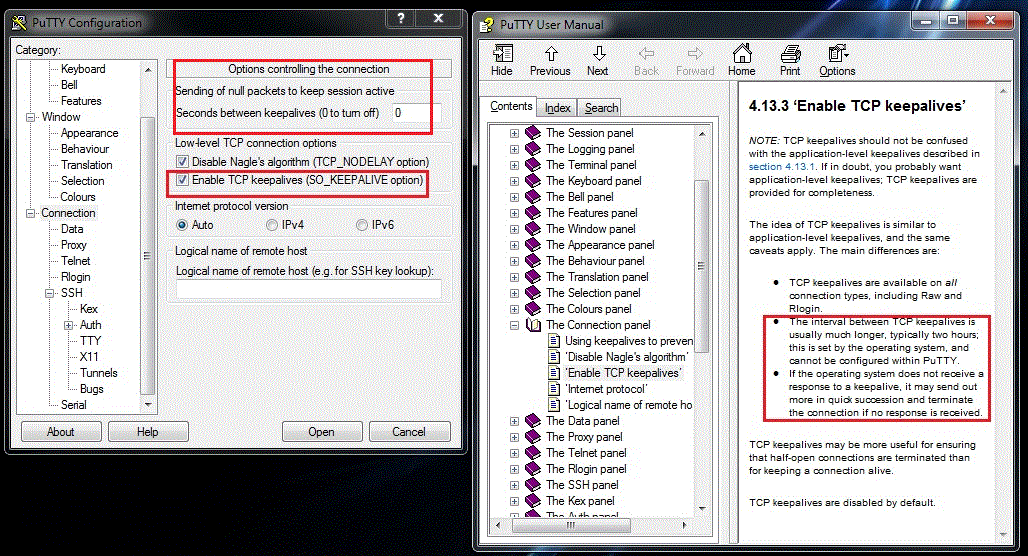Select IPv4 protocol radio button
The width and height of the screenshot is (1028, 556).
[271, 225]
